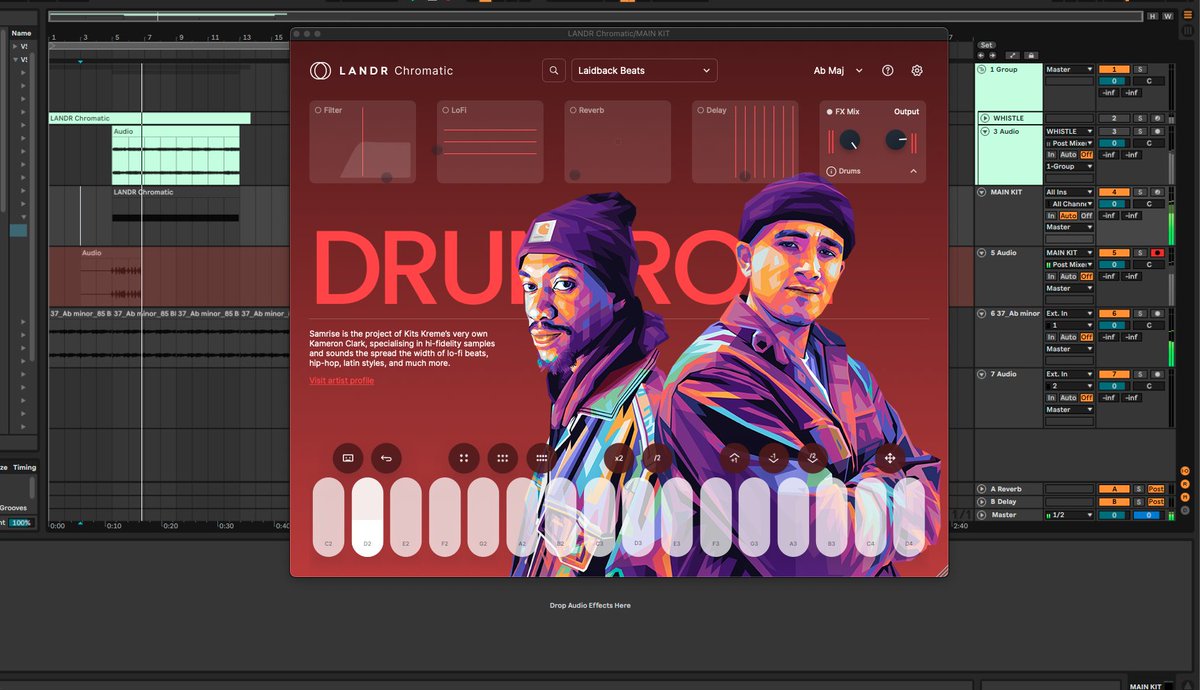This screenshot has width=1200, height=690.
Task: Click the lock icon under Set
Action: coord(1031,55)
